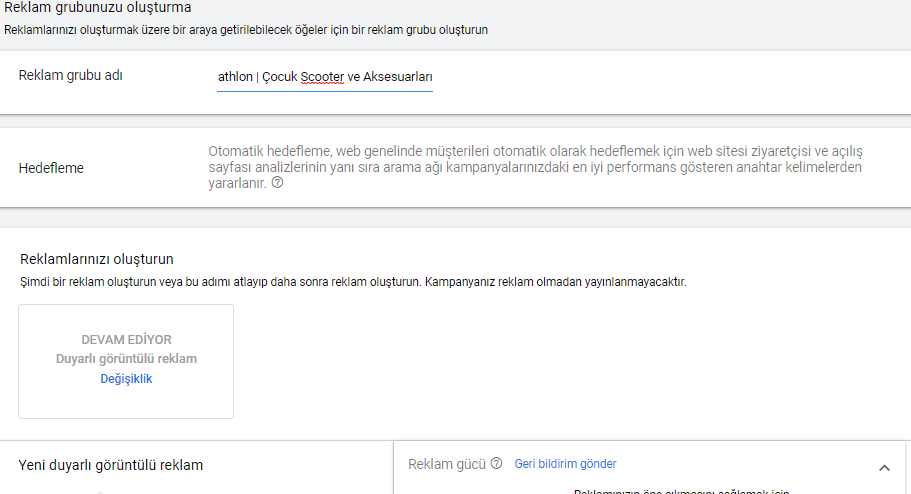
Task: Collapse the Reklam gücü panel chevron
Action: click(884, 467)
